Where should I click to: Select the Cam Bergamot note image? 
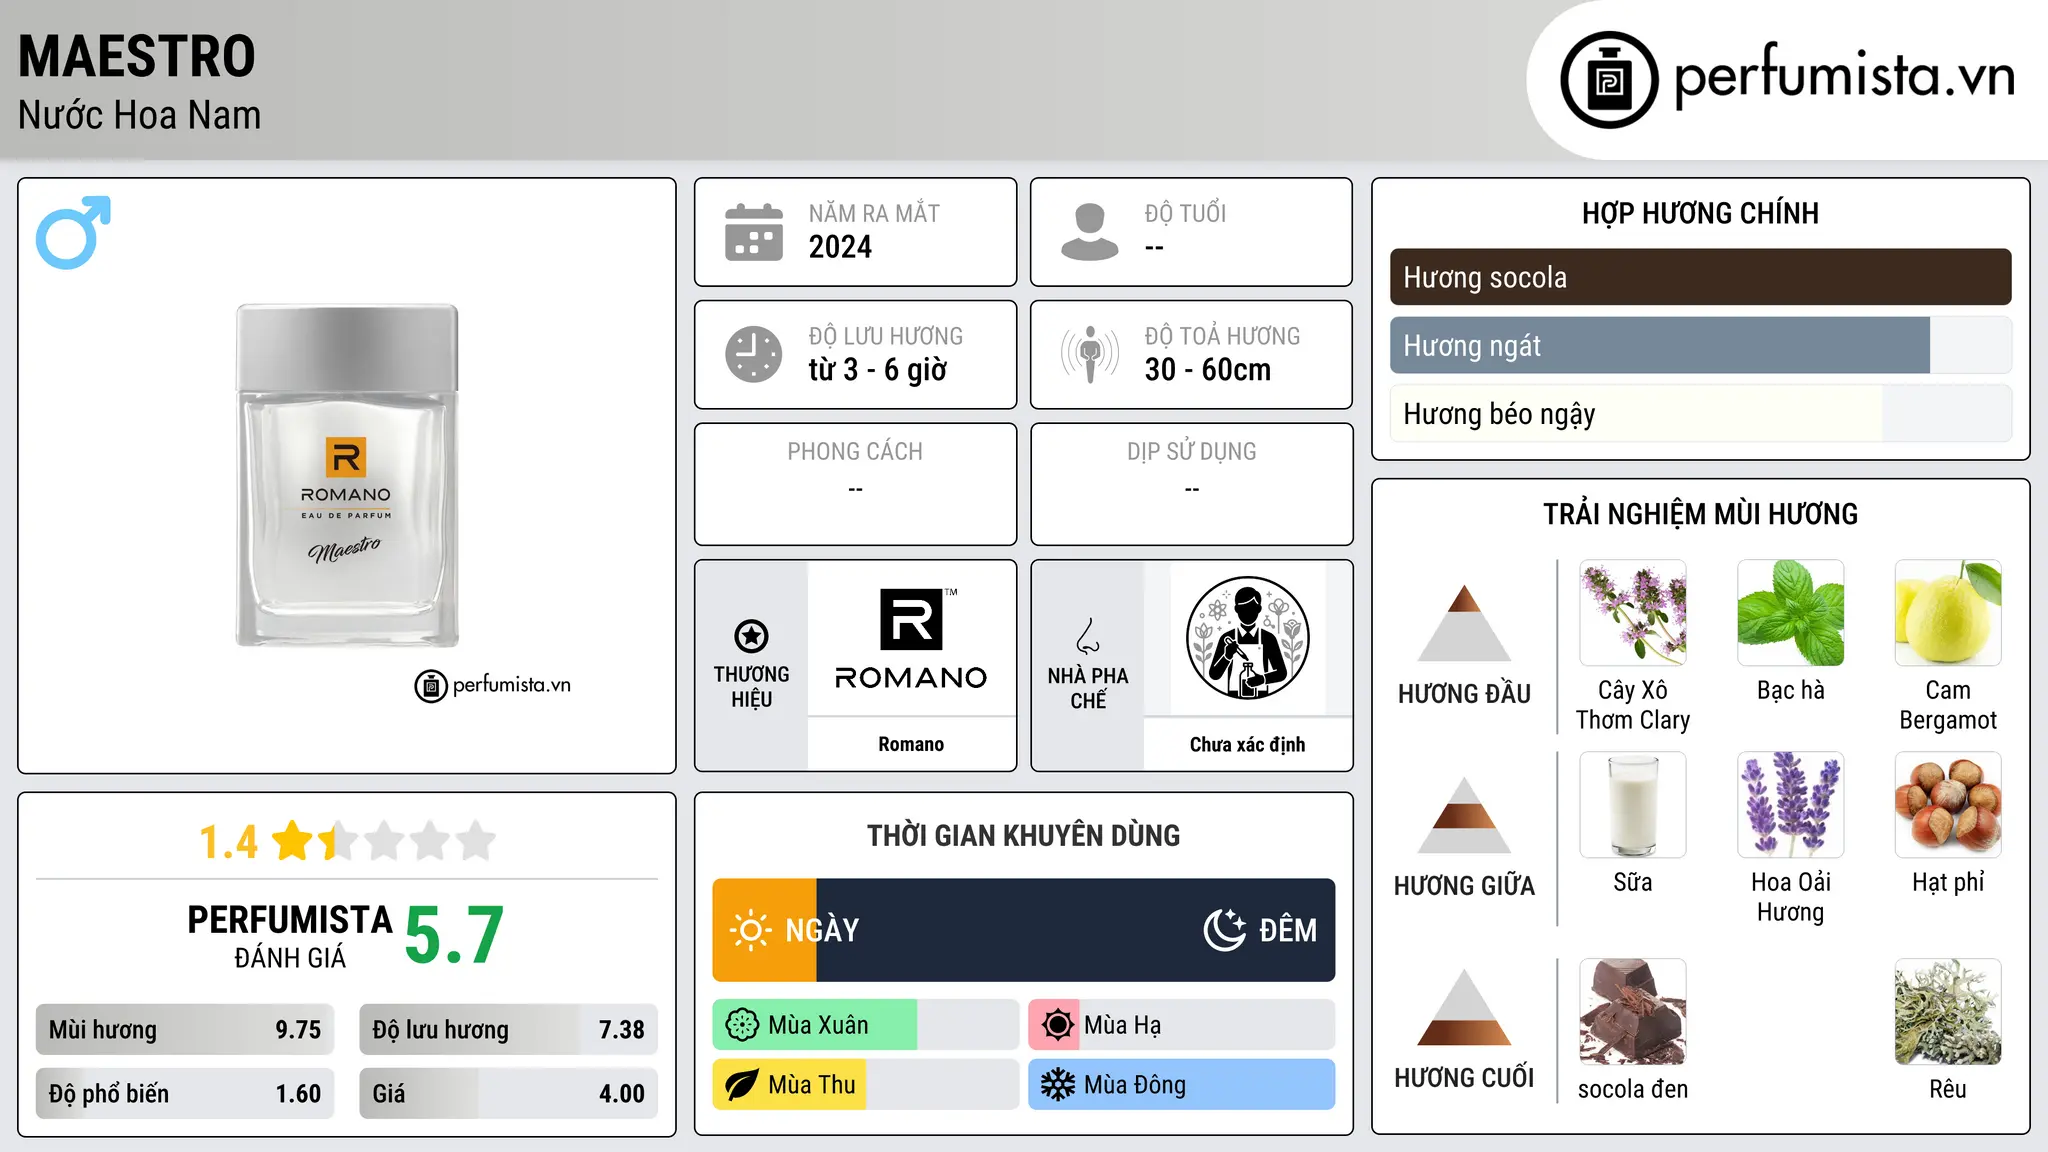pos(1948,613)
